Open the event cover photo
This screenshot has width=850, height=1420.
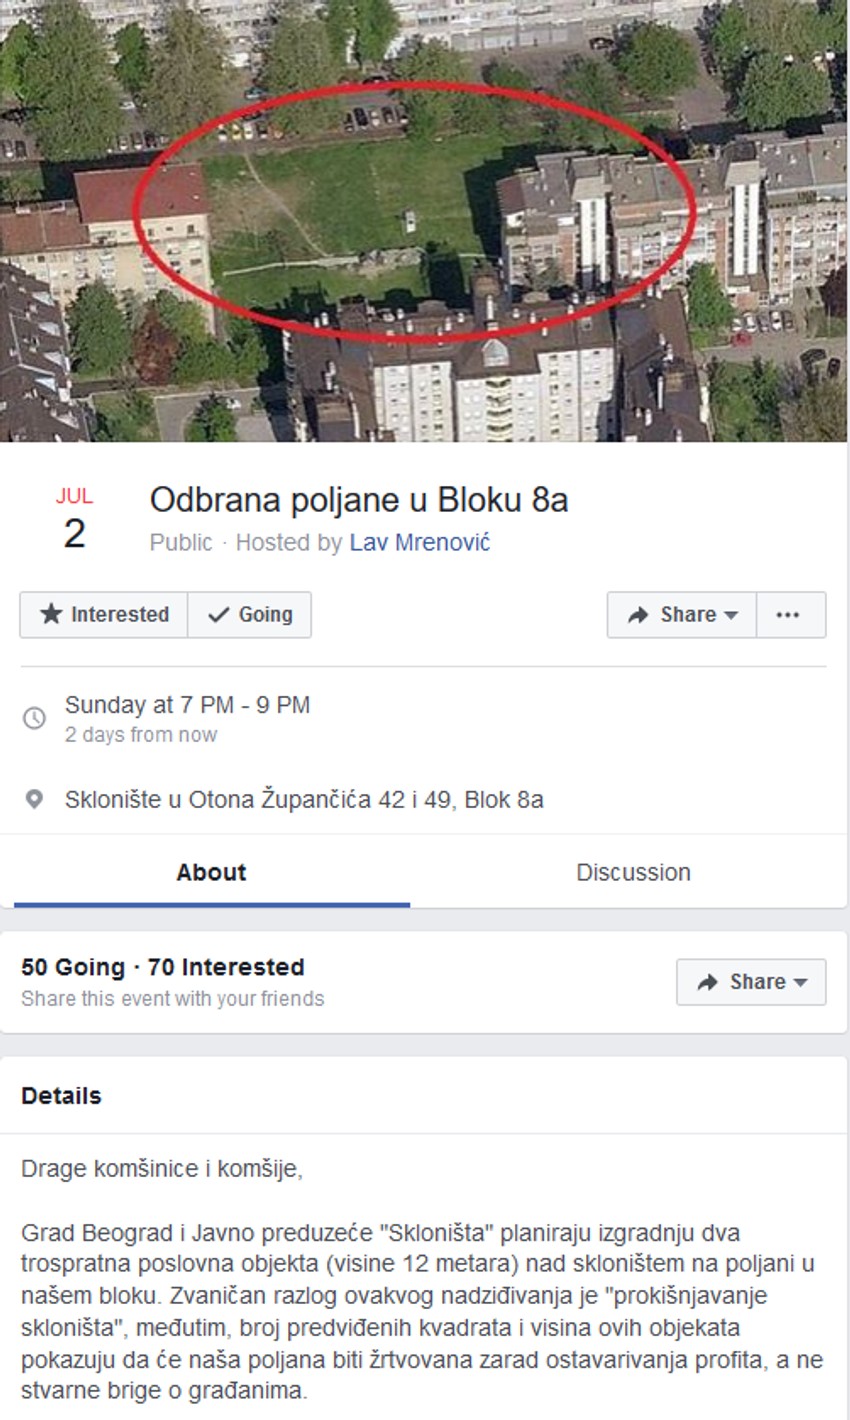(x=425, y=220)
